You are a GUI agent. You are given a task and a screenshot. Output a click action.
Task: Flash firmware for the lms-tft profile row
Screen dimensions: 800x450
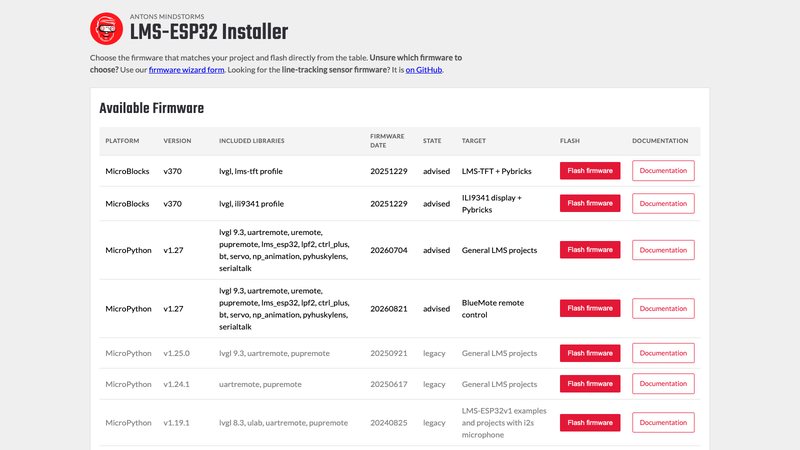[x=590, y=171]
